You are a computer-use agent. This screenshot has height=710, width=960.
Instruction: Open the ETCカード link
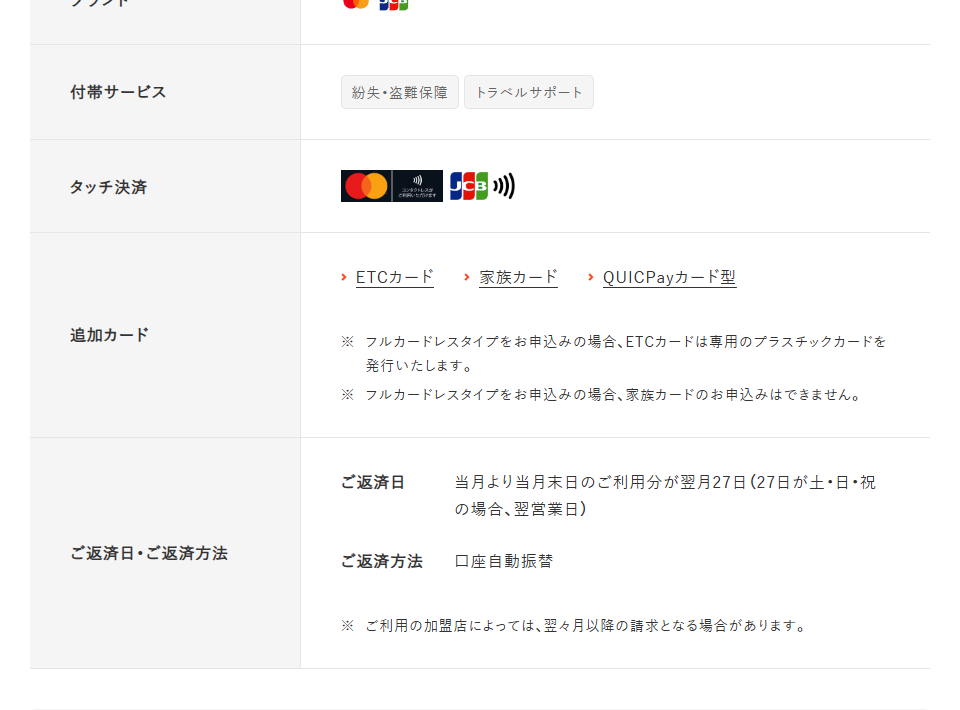[394, 277]
